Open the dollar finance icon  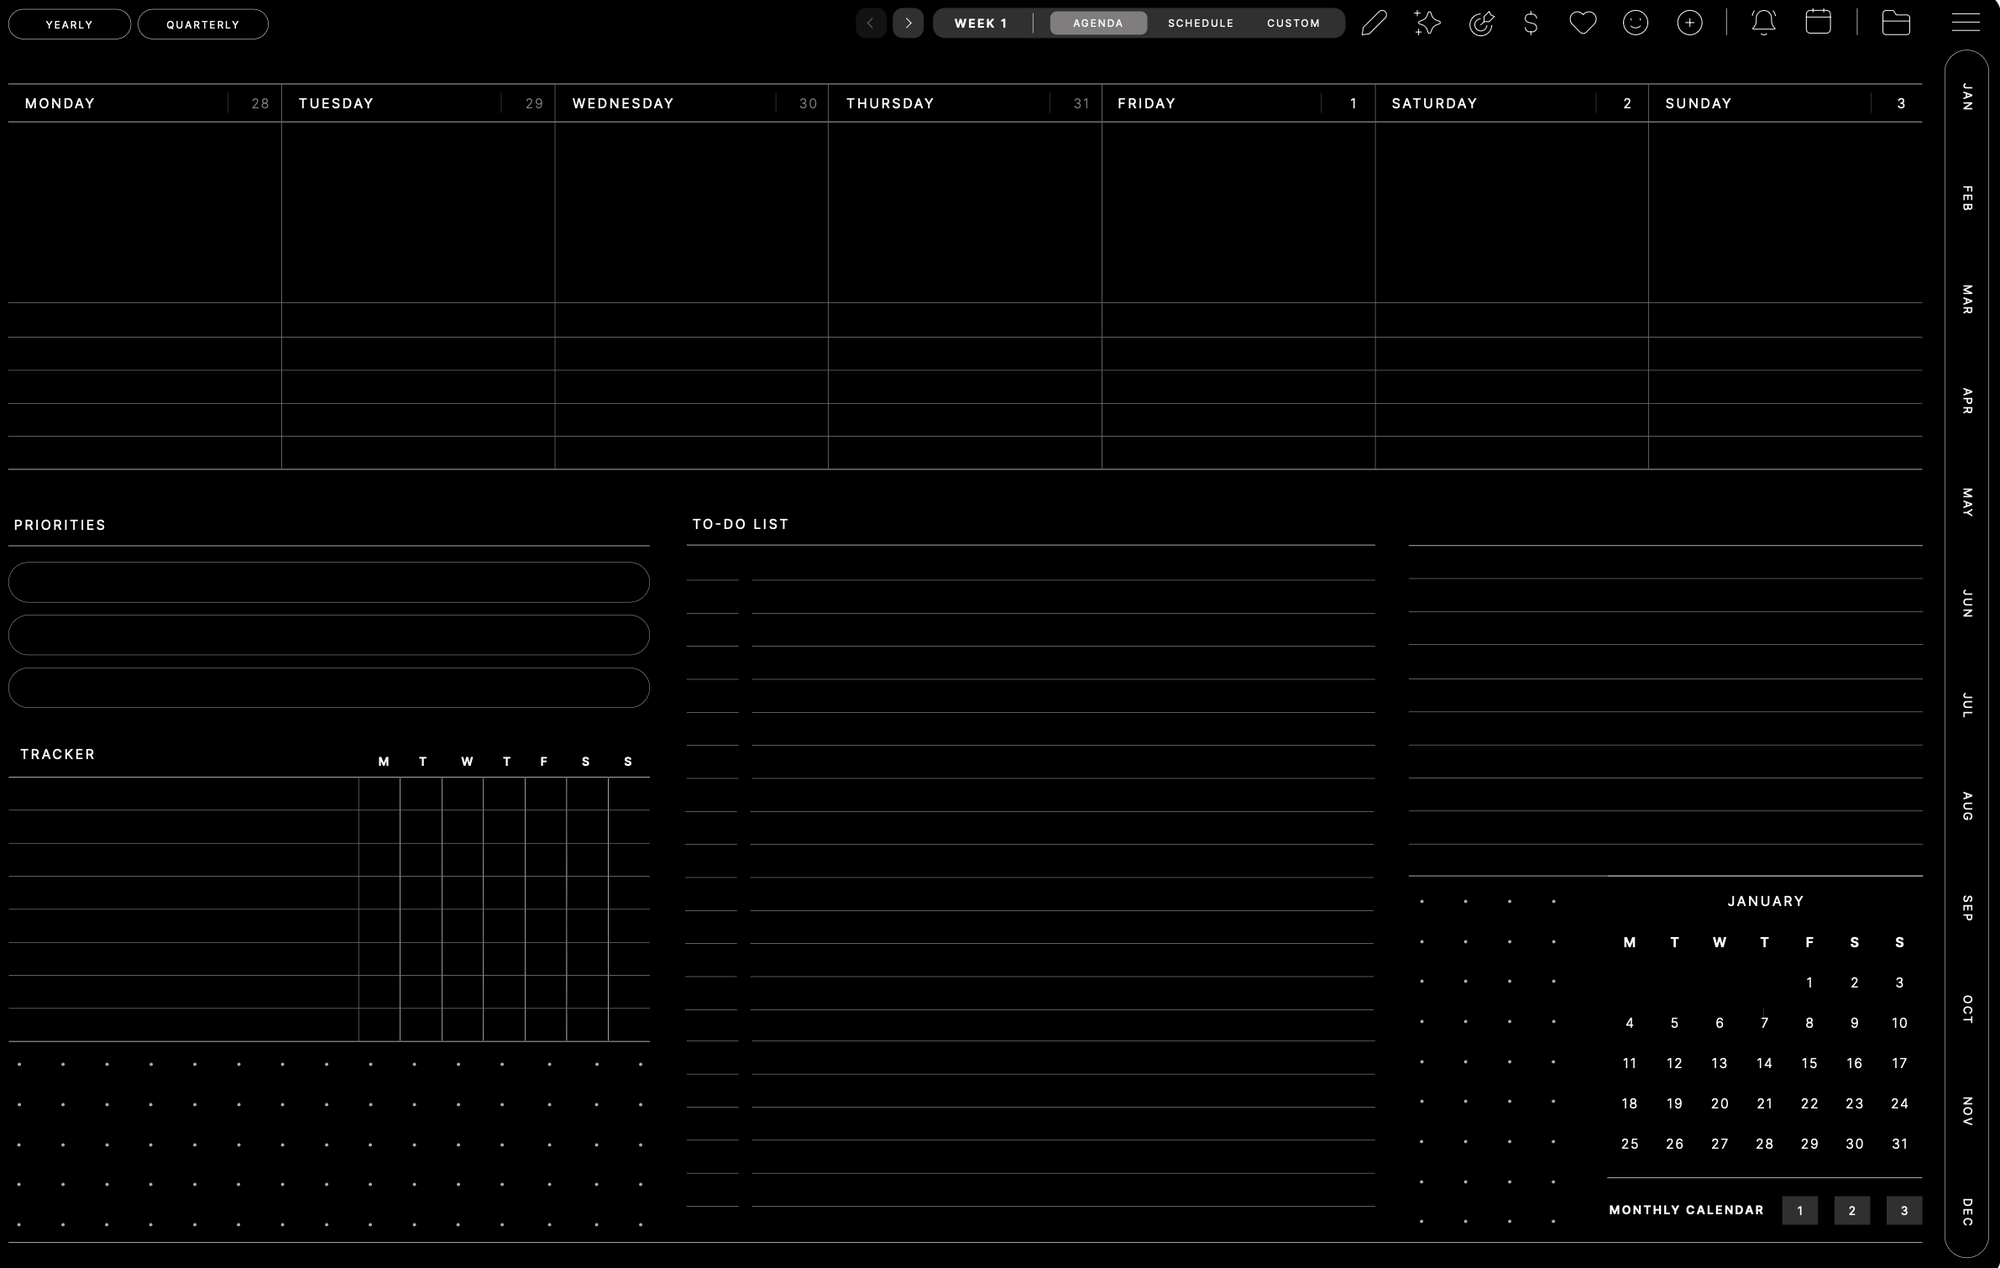(x=1531, y=23)
